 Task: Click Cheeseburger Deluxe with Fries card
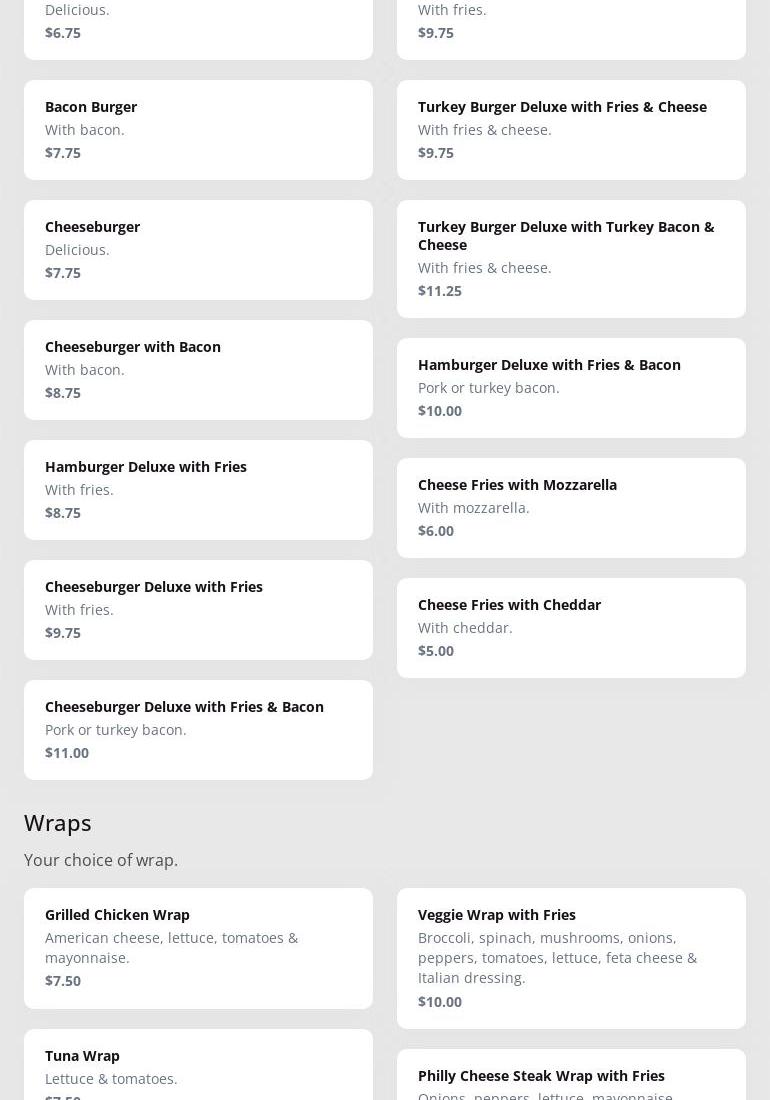tap(198, 610)
